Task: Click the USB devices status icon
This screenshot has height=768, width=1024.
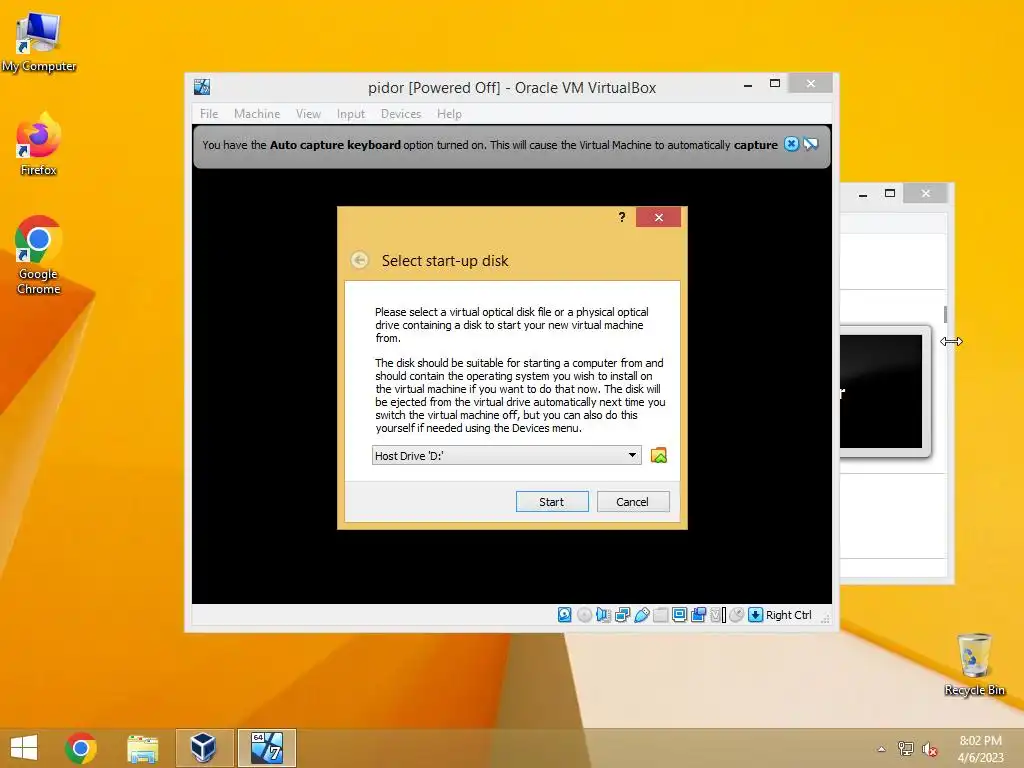Action: [641, 615]
